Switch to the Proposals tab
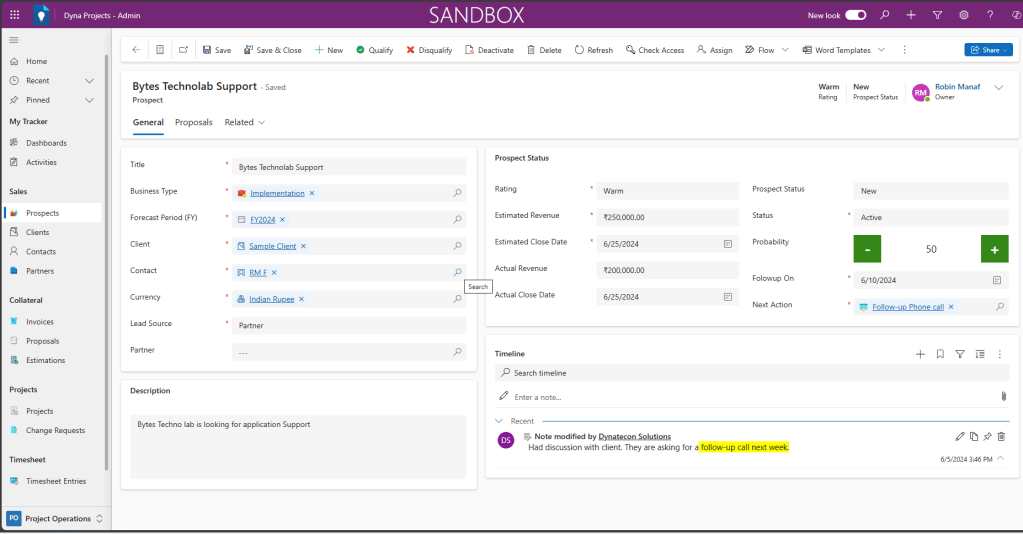 (x=193, y=122)
